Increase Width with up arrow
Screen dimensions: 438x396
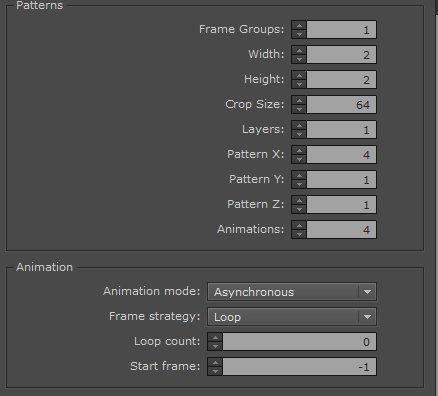299,50
